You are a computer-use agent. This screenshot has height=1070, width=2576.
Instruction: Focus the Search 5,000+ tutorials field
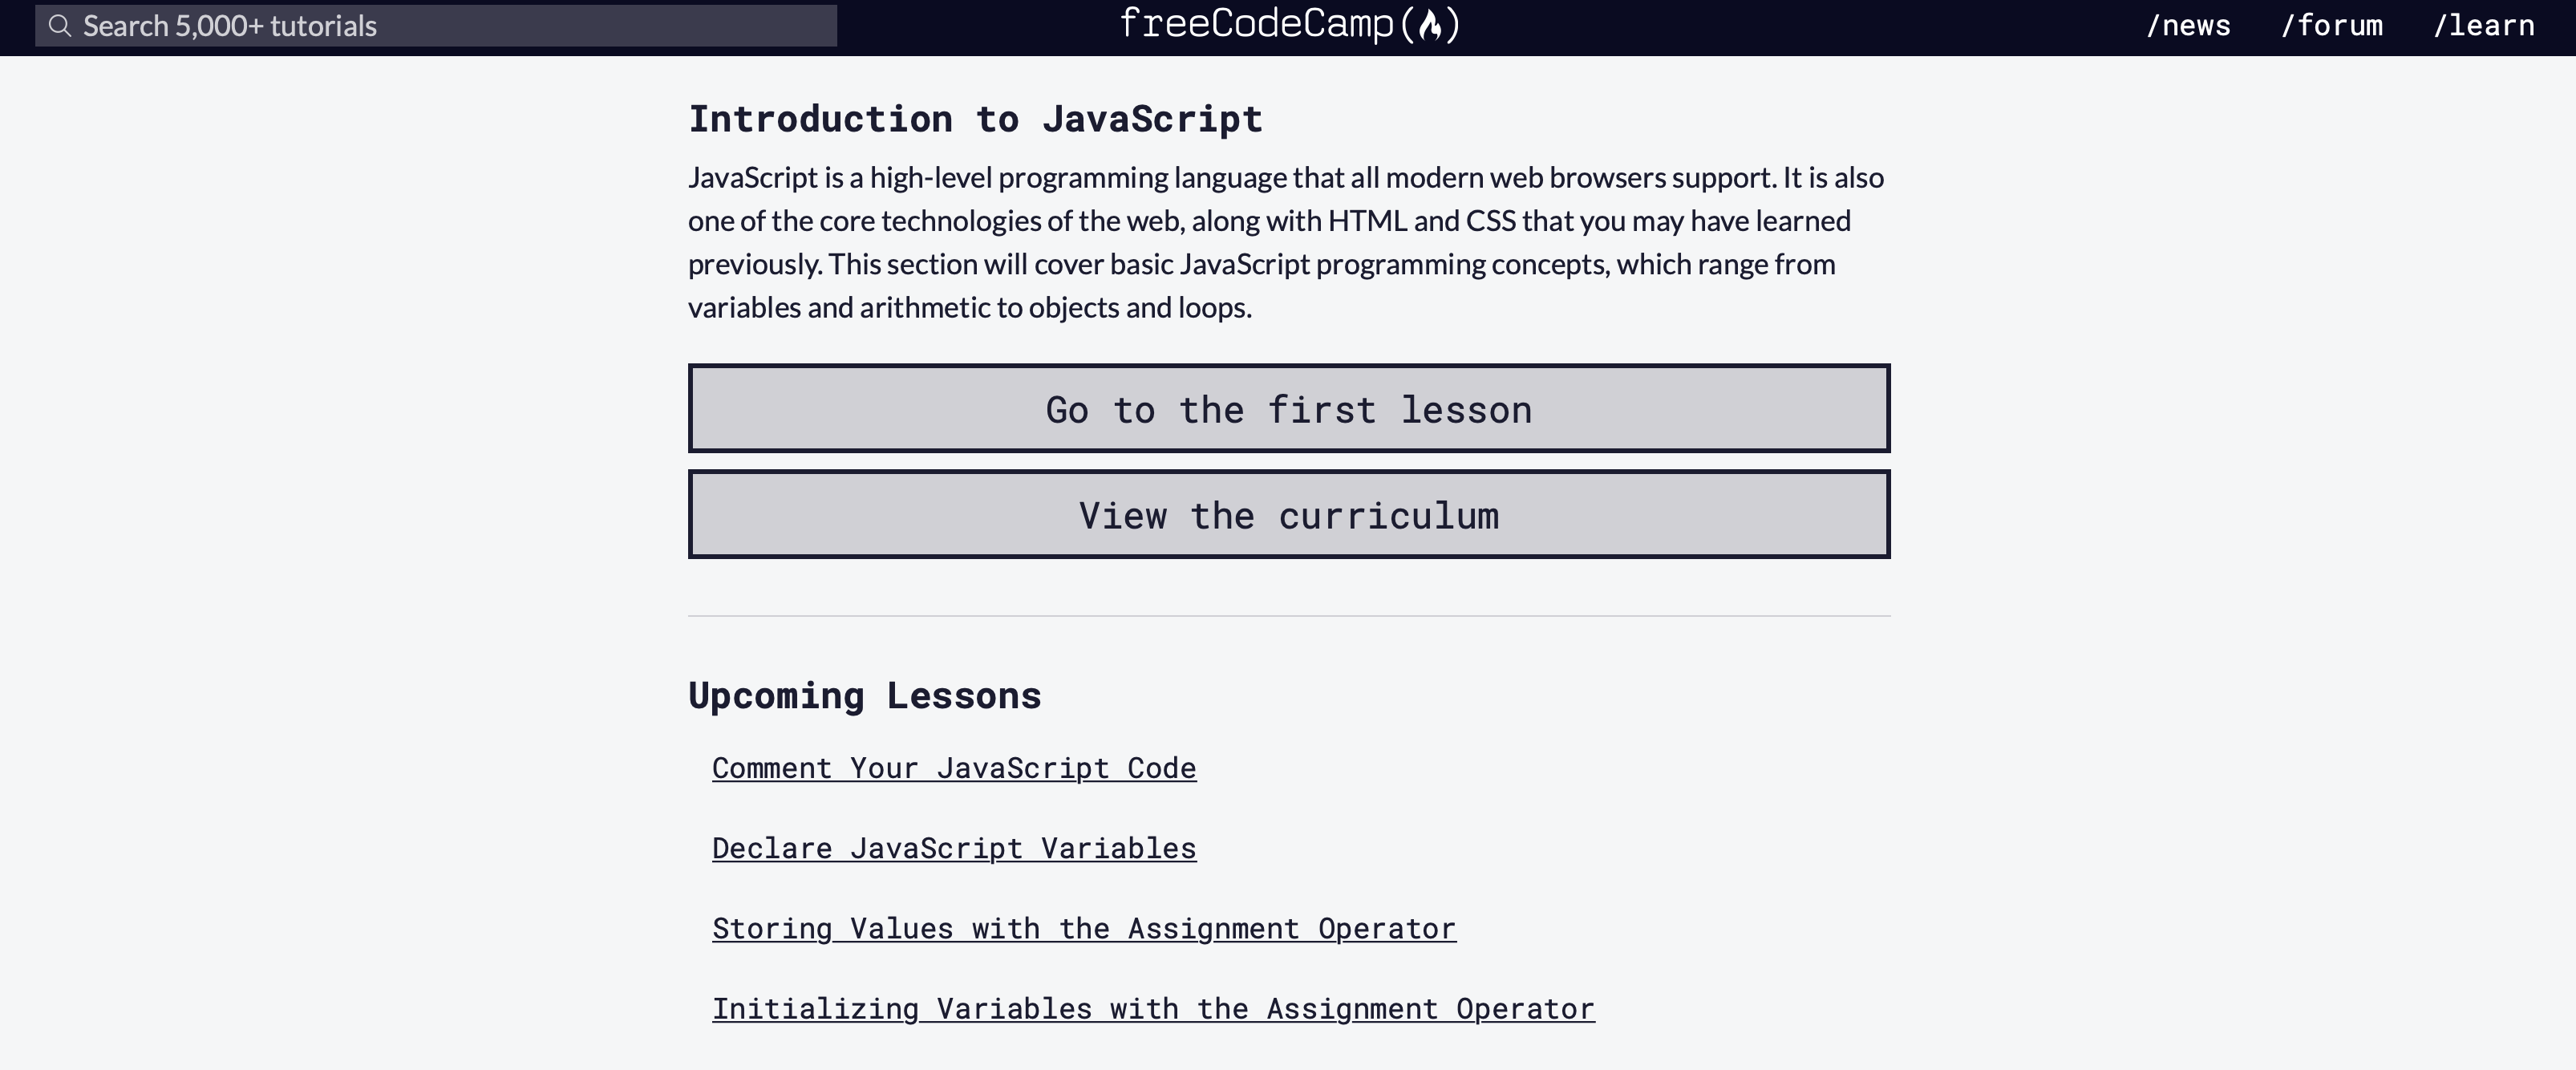point(450,26)
